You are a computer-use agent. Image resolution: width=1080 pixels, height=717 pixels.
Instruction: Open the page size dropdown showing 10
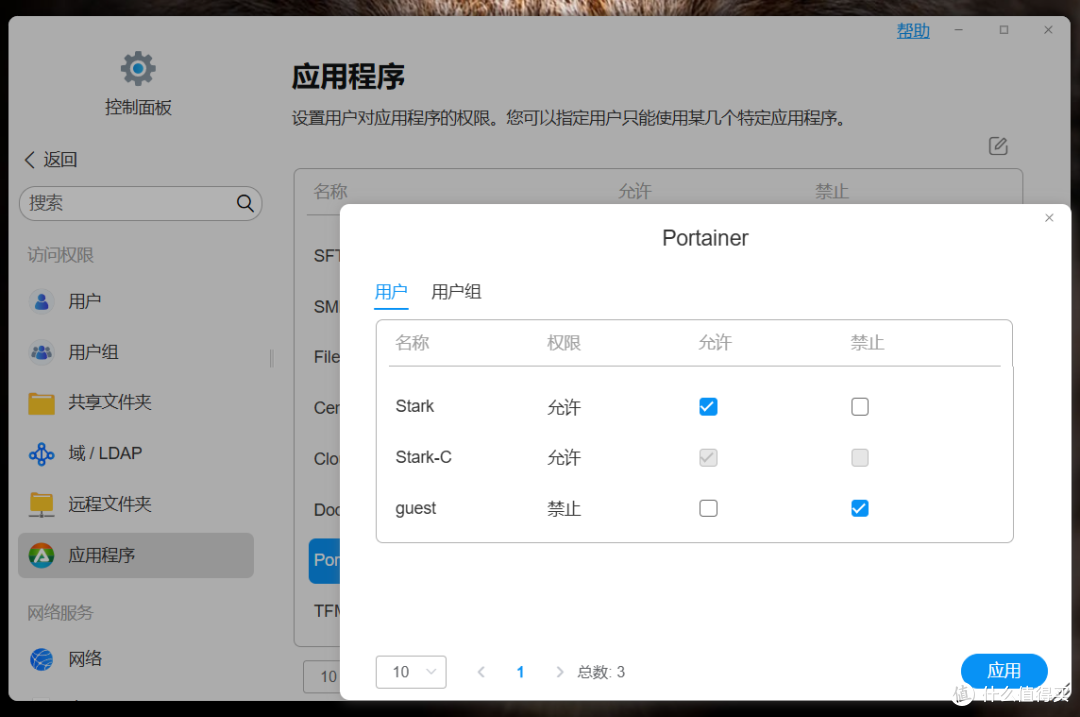click(x=410, y=672)
